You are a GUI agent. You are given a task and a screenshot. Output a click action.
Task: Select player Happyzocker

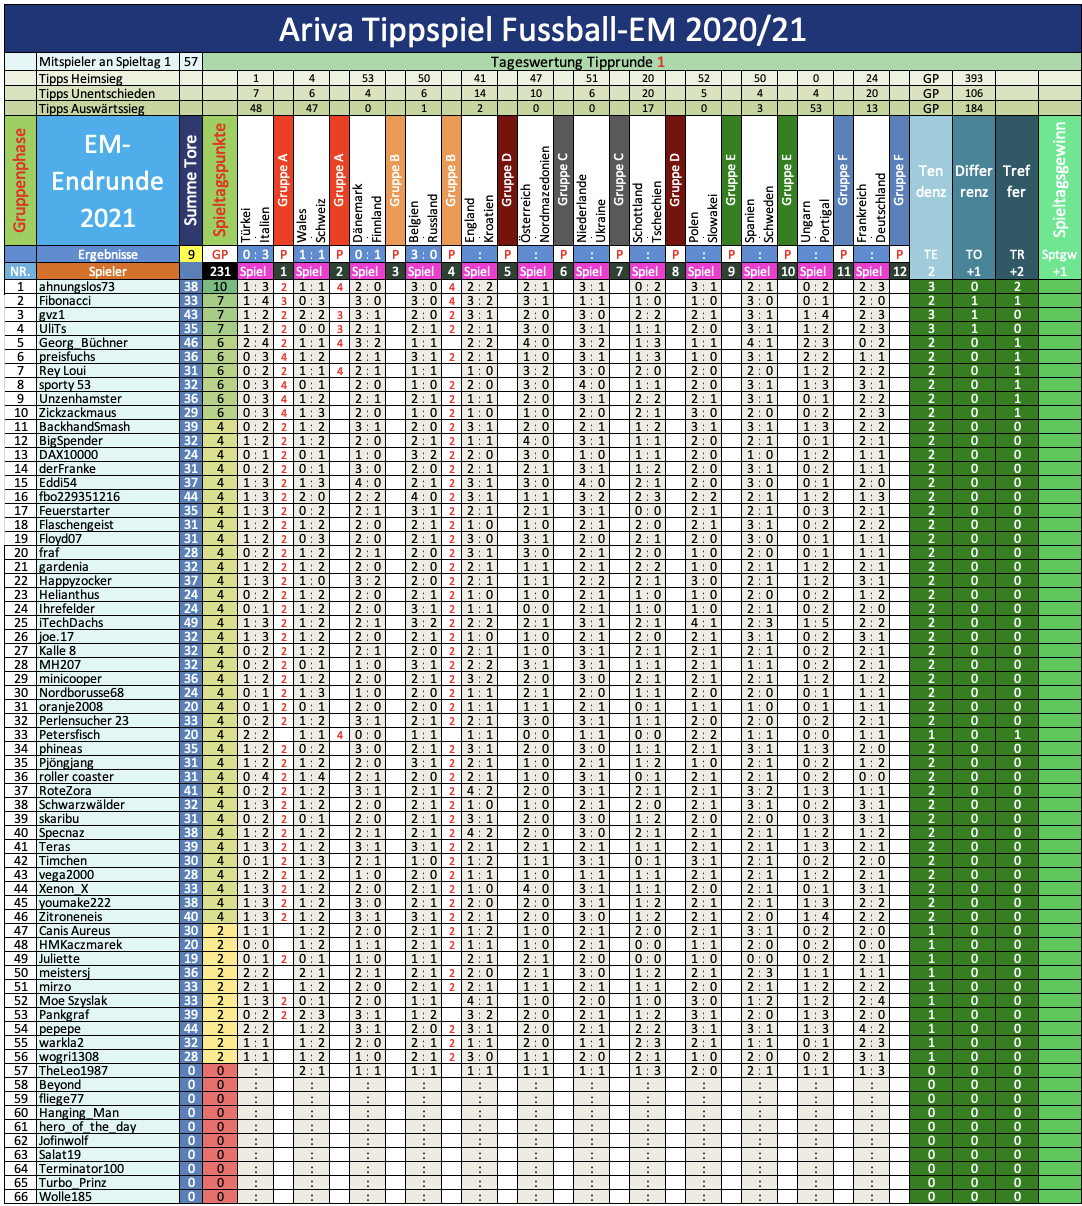[108, 581]
